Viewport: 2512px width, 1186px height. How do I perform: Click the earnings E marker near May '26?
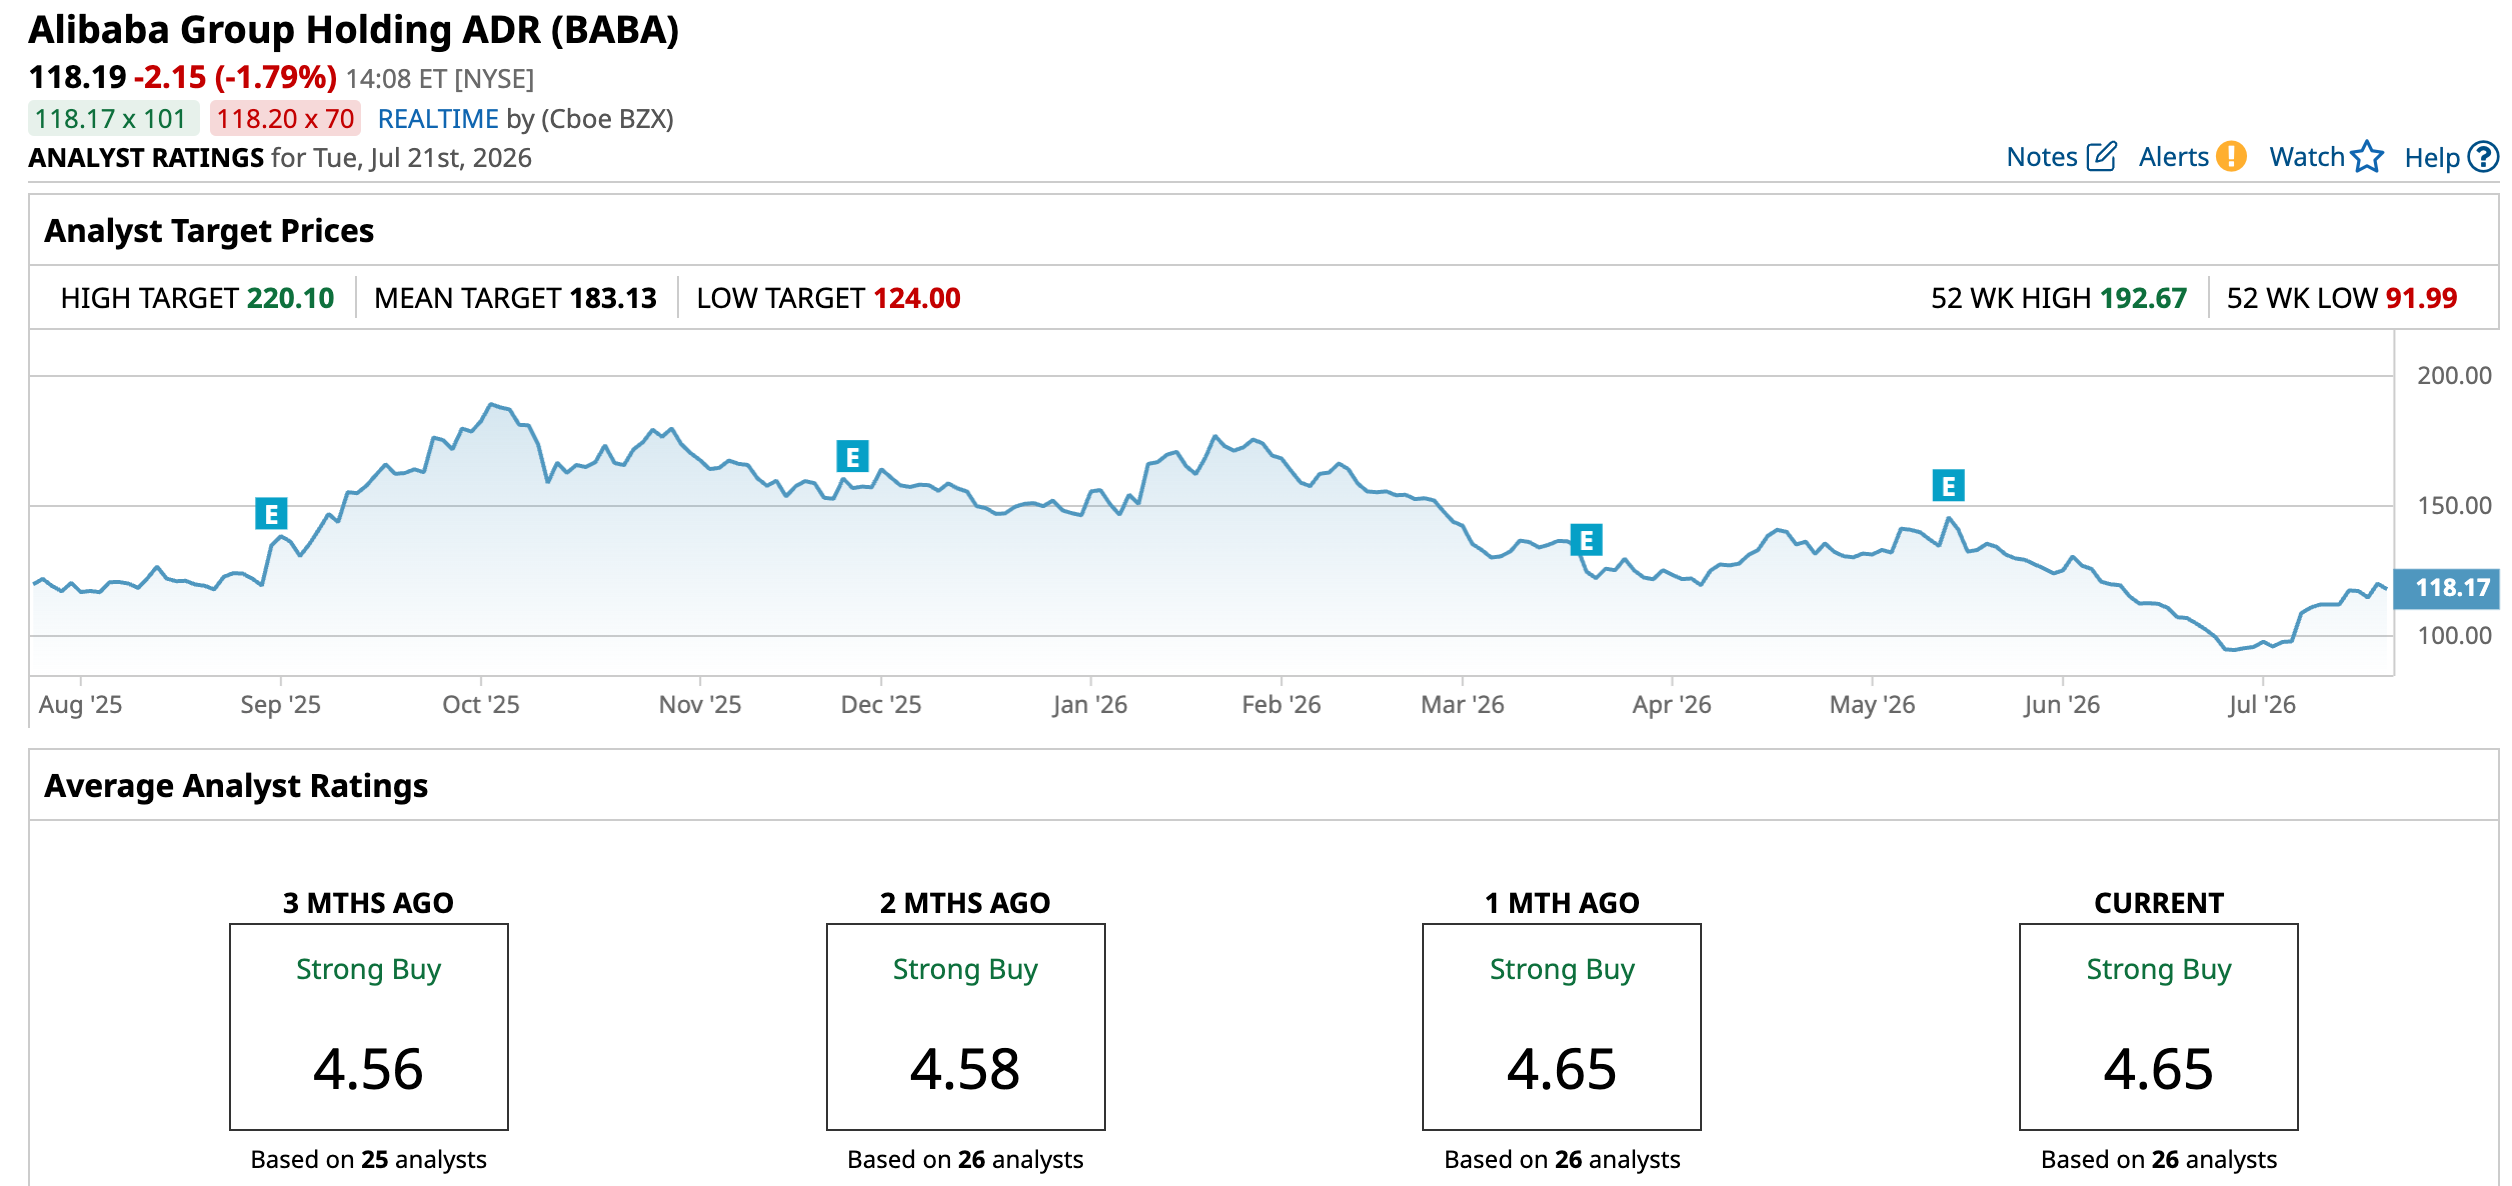click(1948, 486)
